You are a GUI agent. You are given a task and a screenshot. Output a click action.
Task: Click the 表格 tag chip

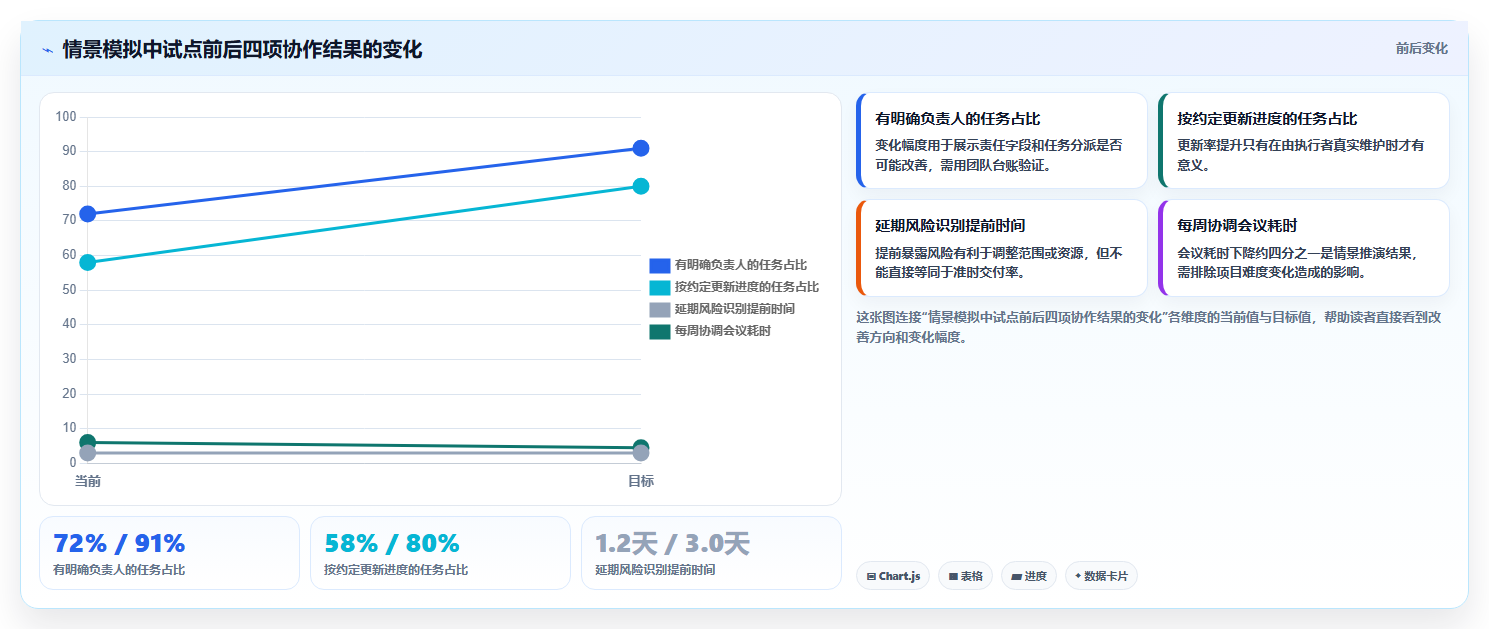point(965,576)
